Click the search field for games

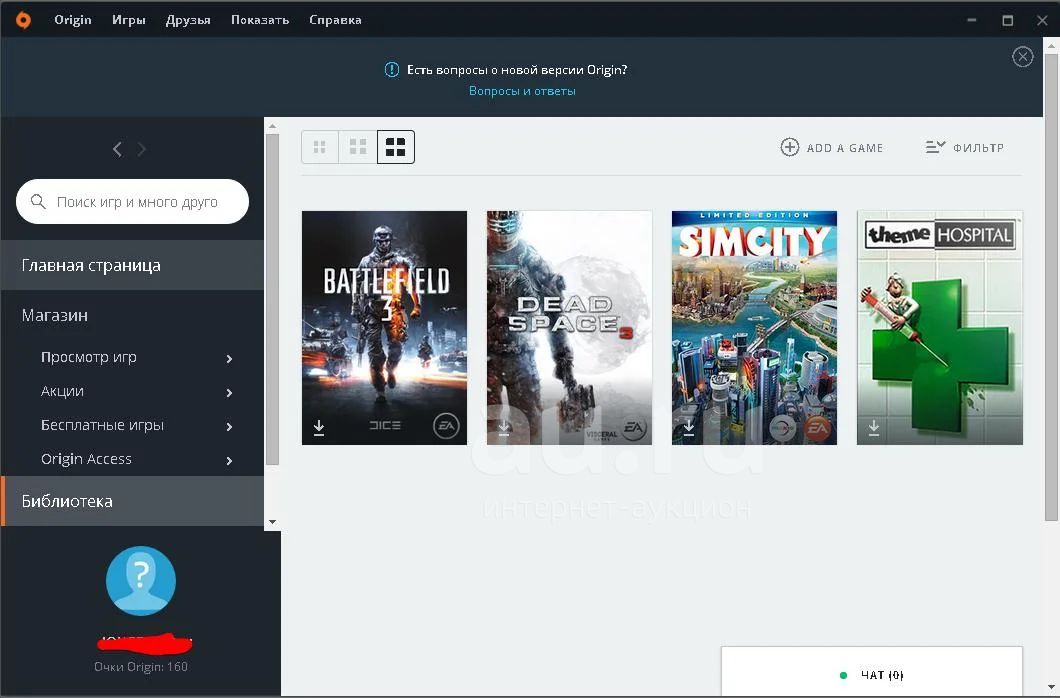click(x=132, y=201)
